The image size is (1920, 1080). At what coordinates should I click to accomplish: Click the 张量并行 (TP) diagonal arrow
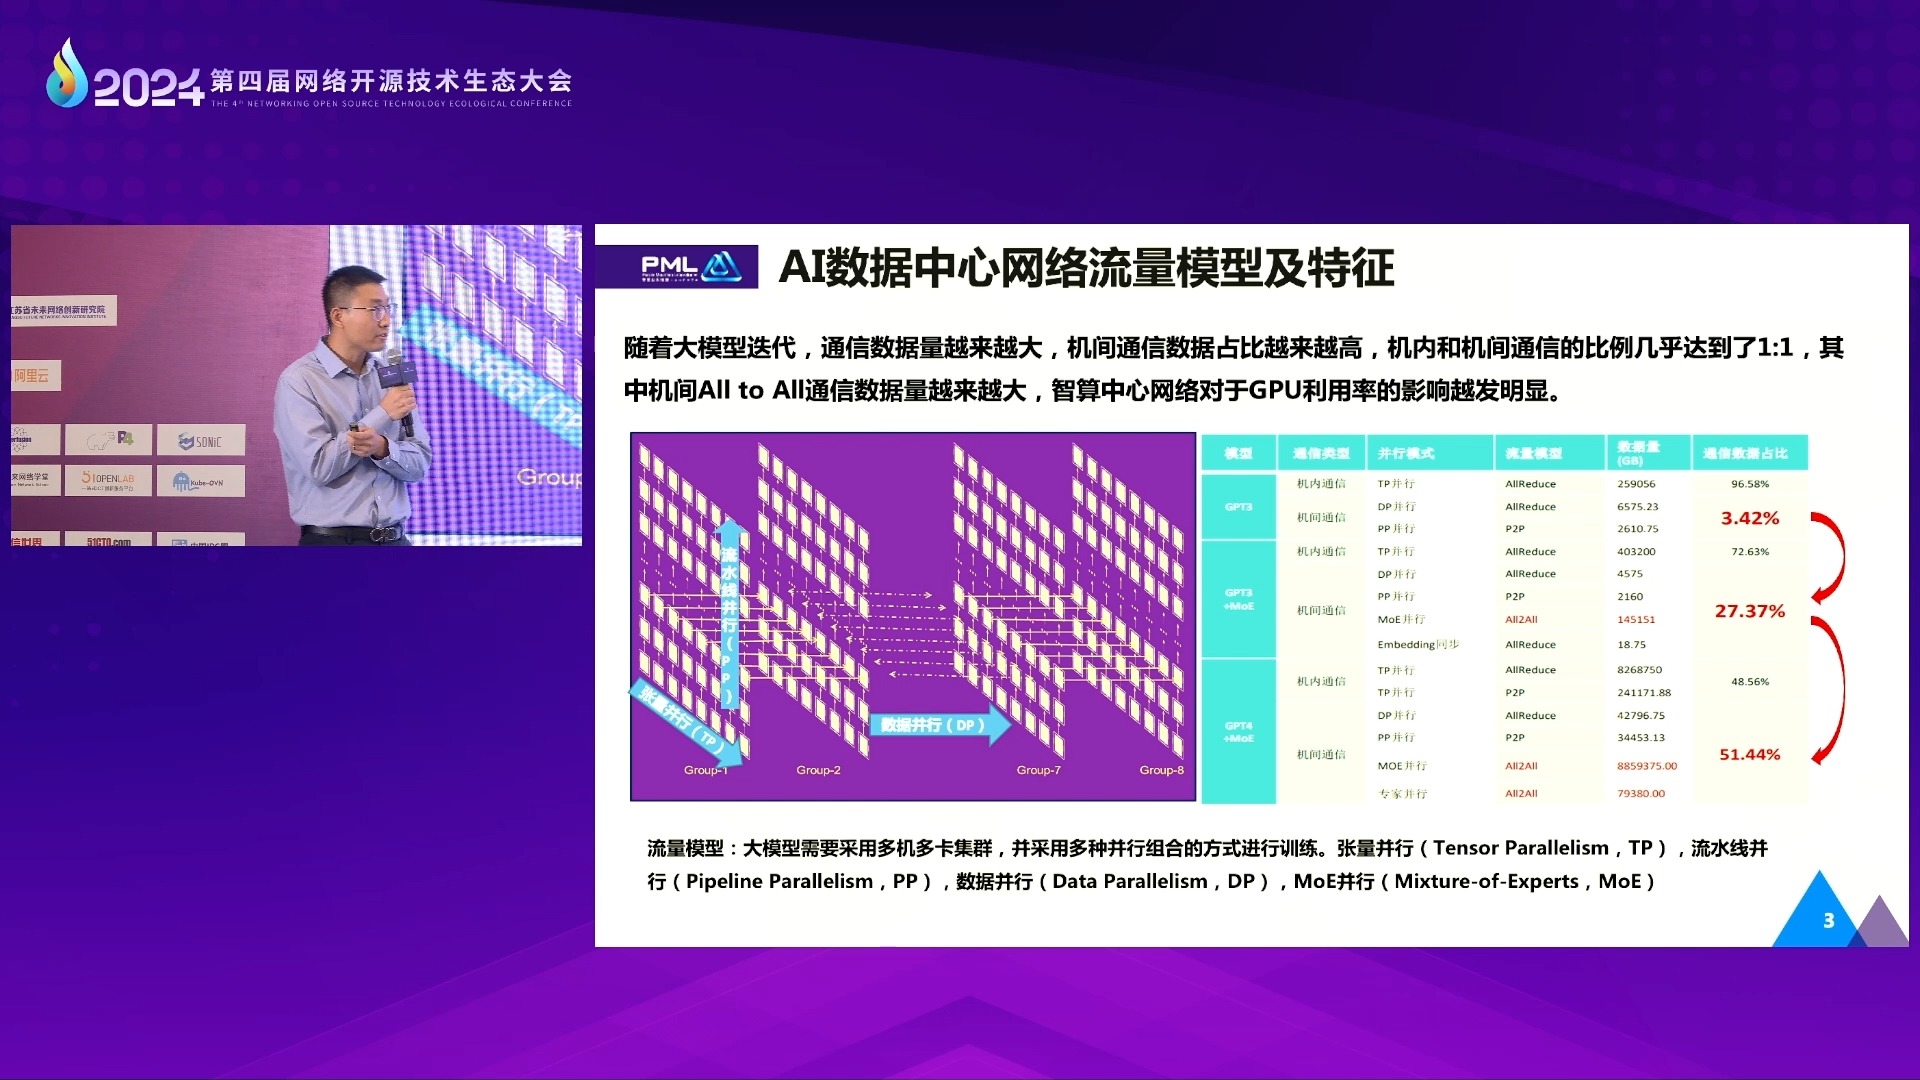click(x=686, y=723)
